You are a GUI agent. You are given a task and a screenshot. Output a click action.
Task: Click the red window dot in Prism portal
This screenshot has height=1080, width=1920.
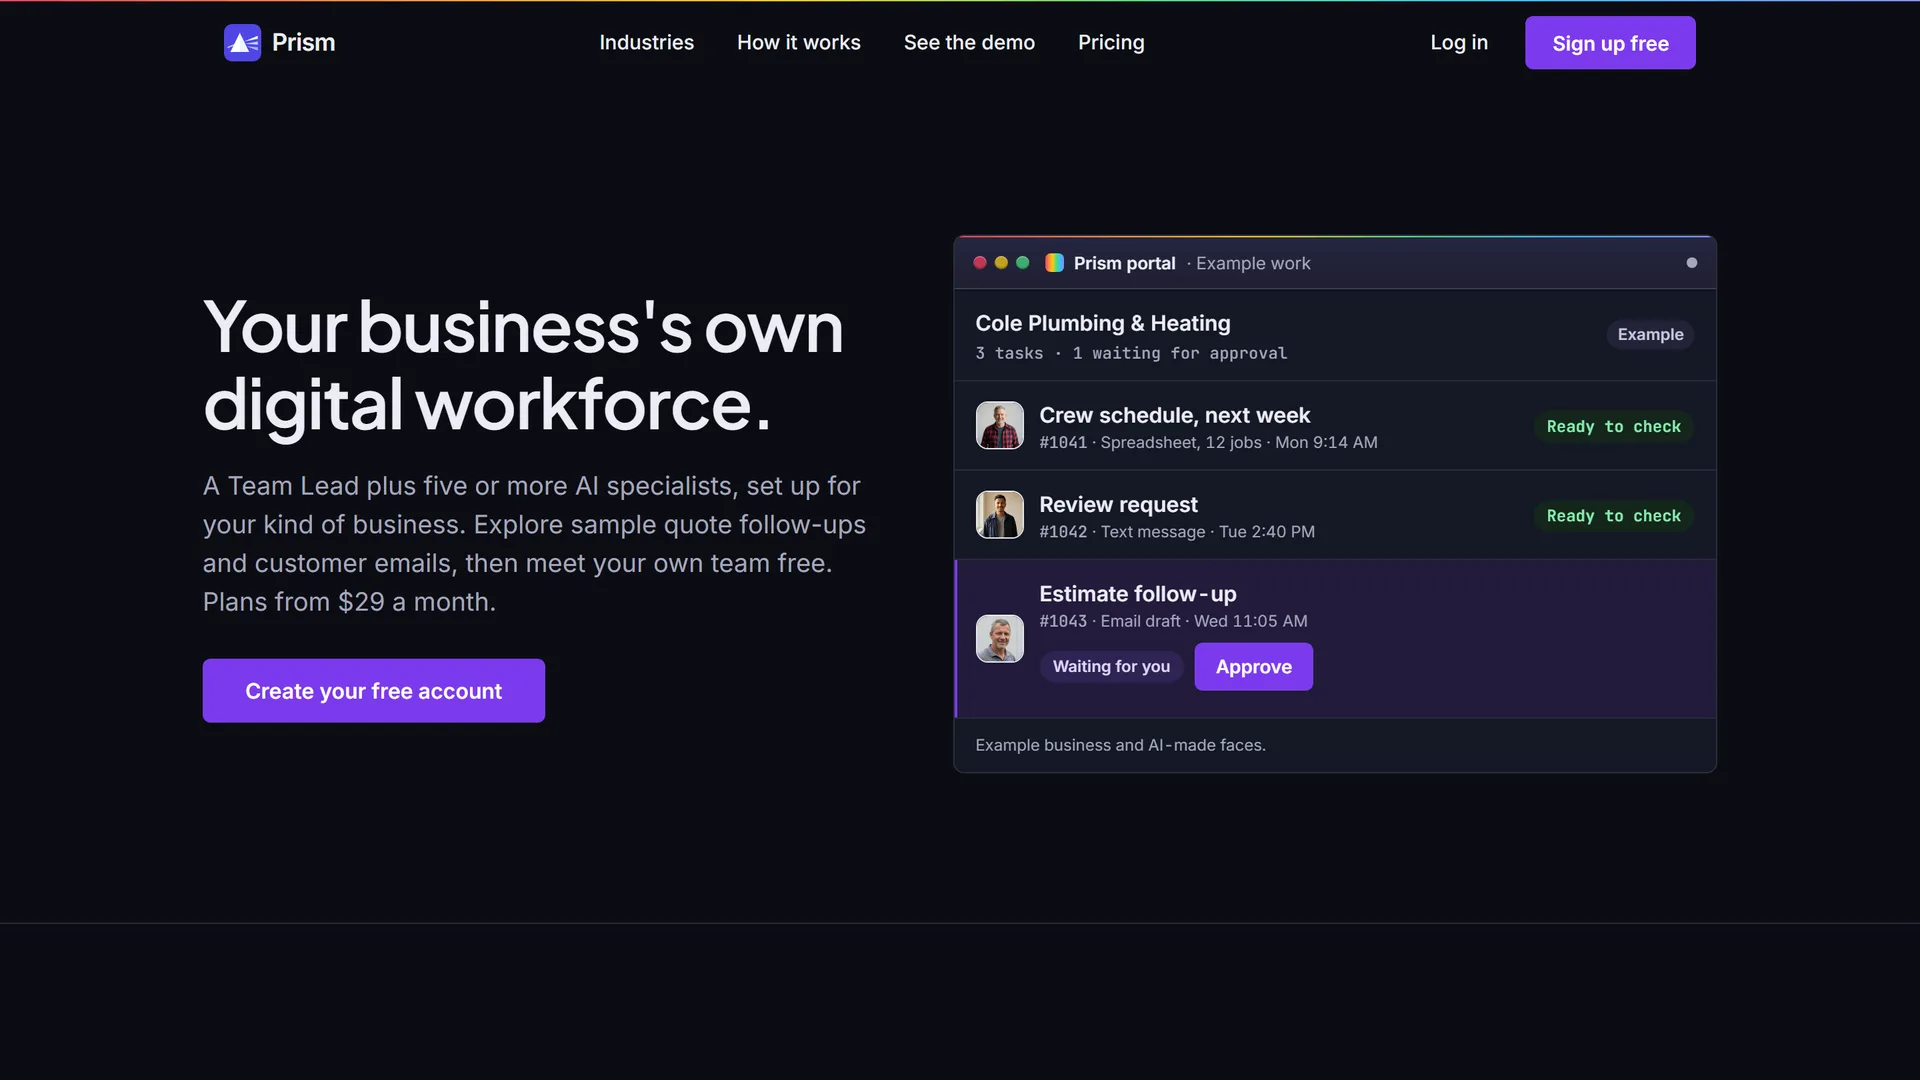980,263
